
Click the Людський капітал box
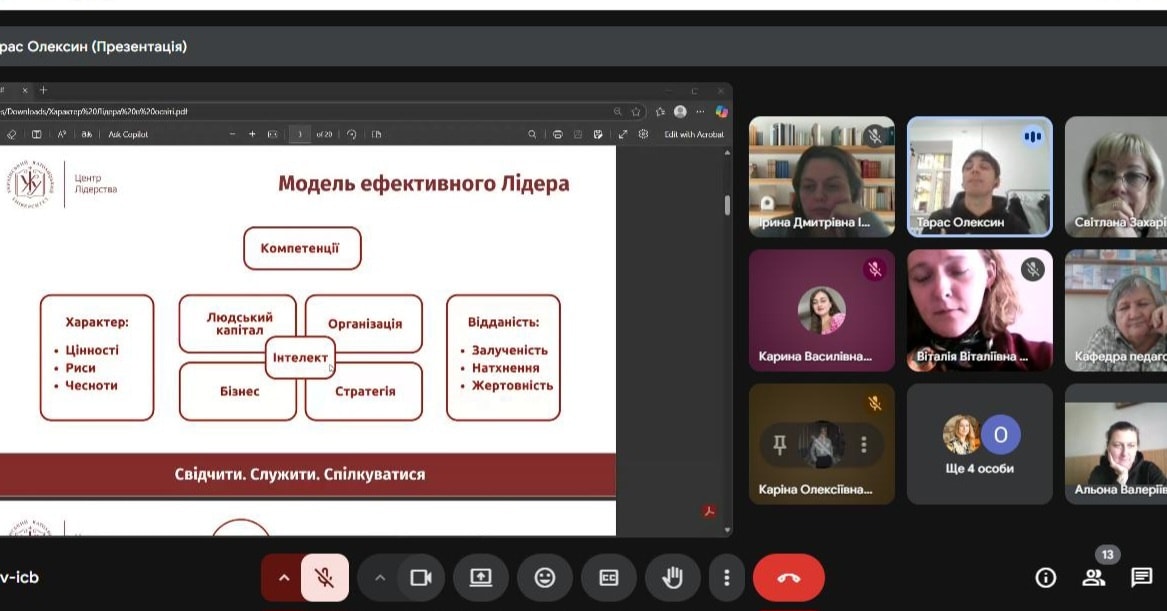(x=239, y=324)
